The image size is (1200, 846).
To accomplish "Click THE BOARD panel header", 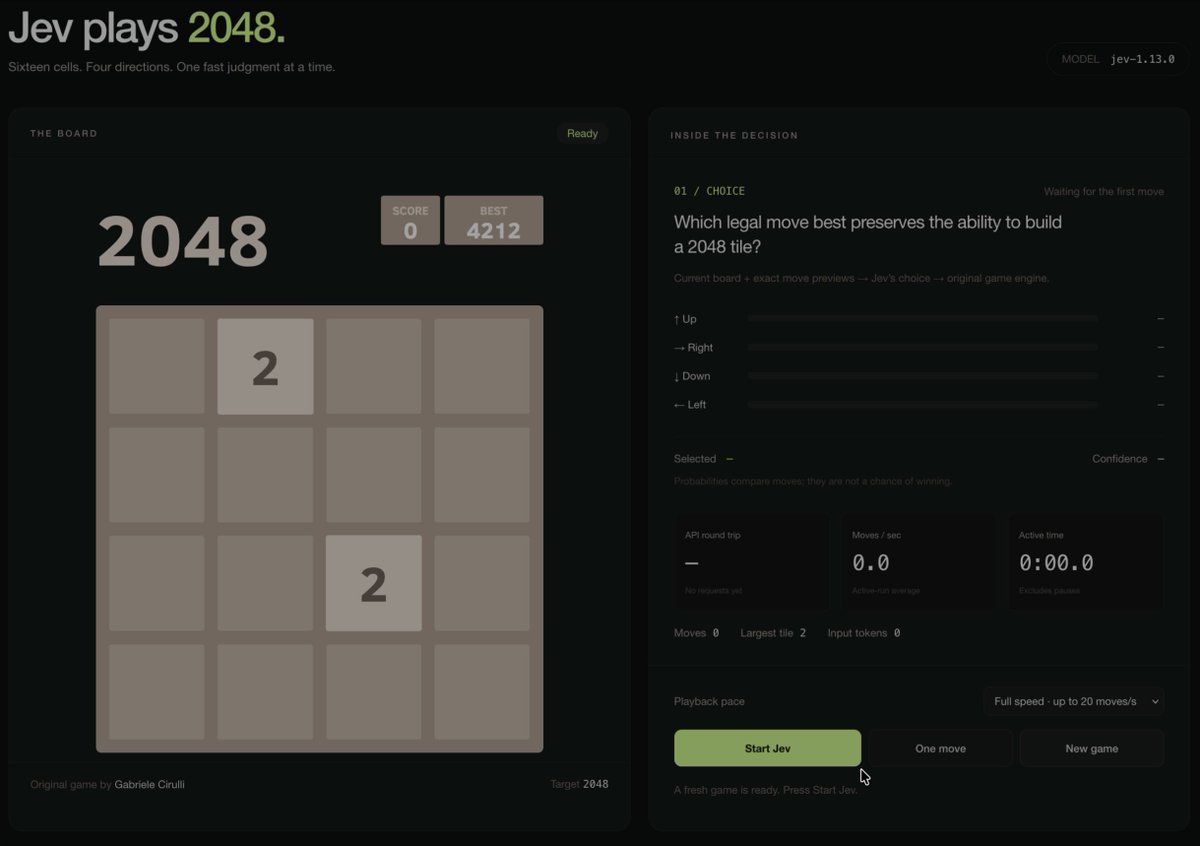I will point(64,133).
